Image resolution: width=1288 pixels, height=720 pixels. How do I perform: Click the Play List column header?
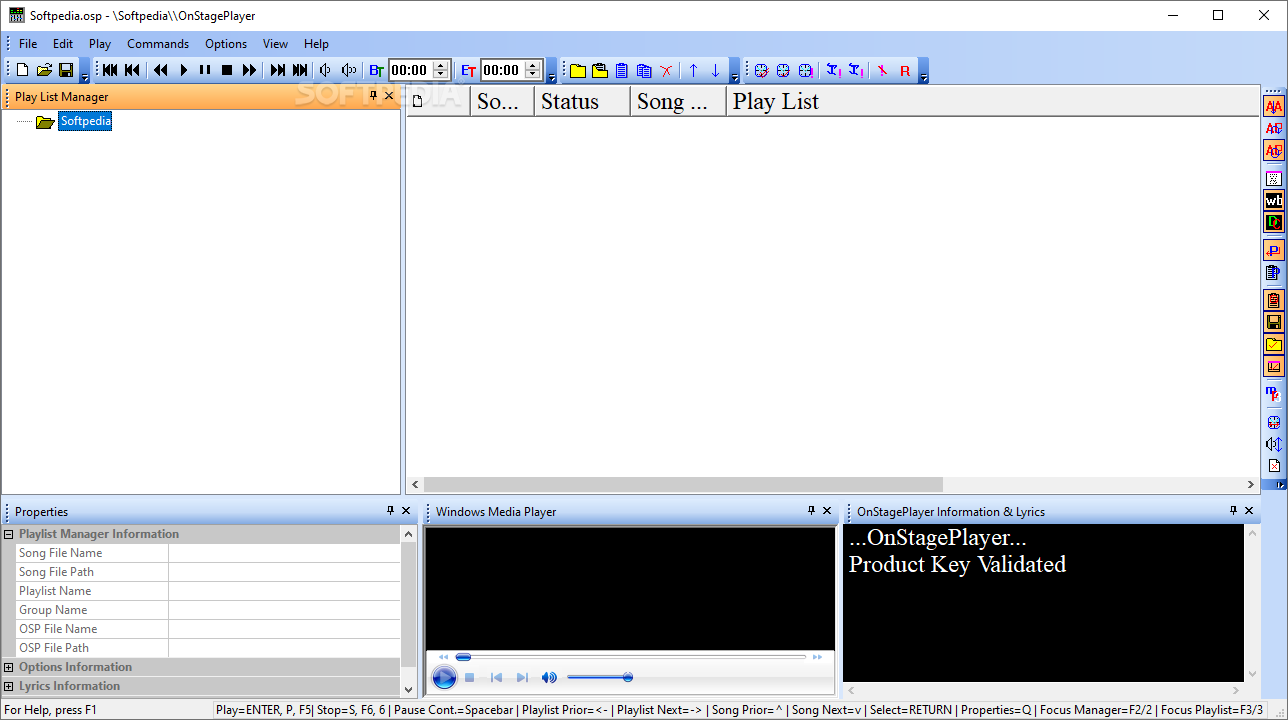pyautogui.click(x=992, y=101)
